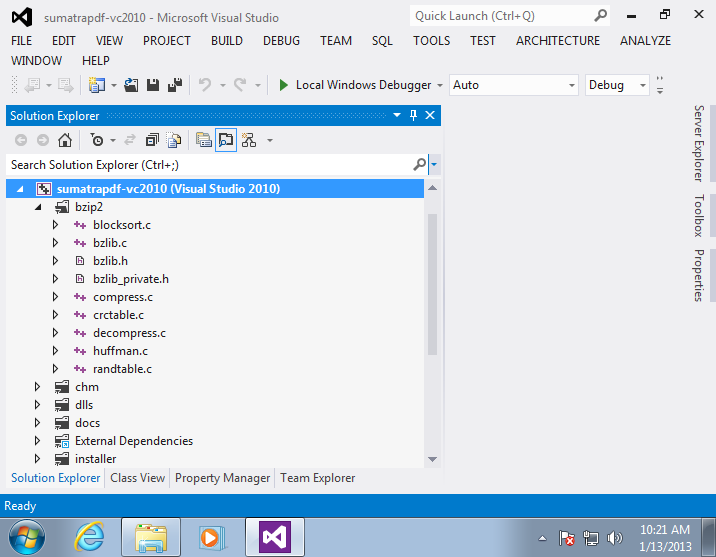Open Windows Explorer from taskbar

coord(151,537)
